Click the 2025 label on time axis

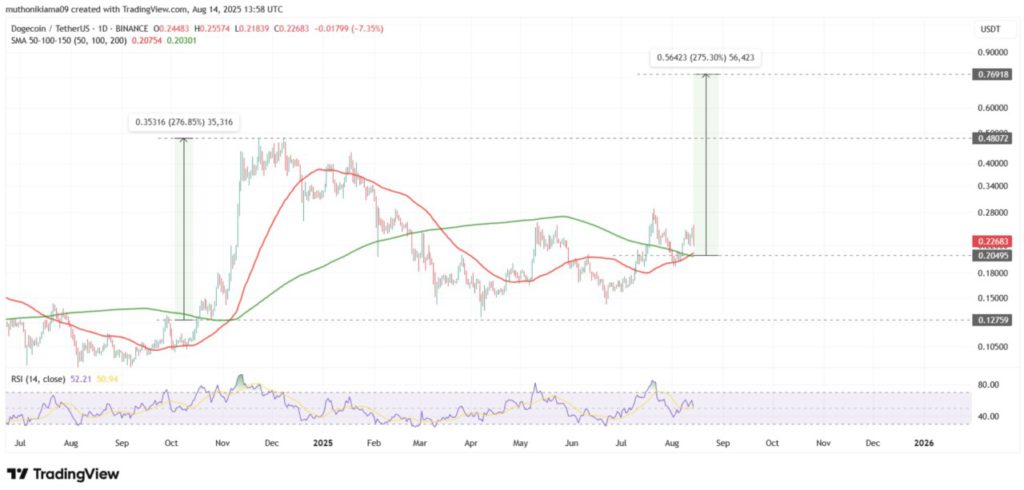[320, 440]
